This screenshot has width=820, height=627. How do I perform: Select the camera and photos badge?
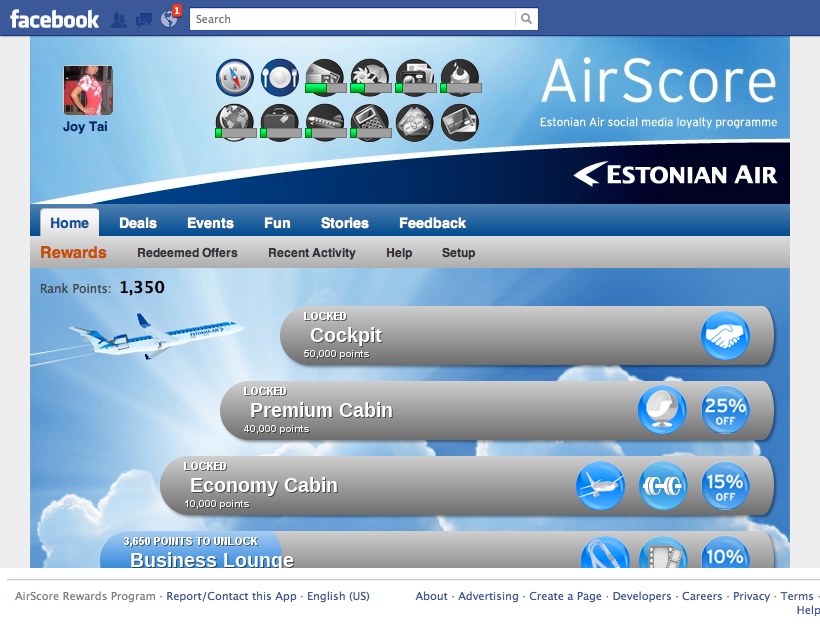415,77
